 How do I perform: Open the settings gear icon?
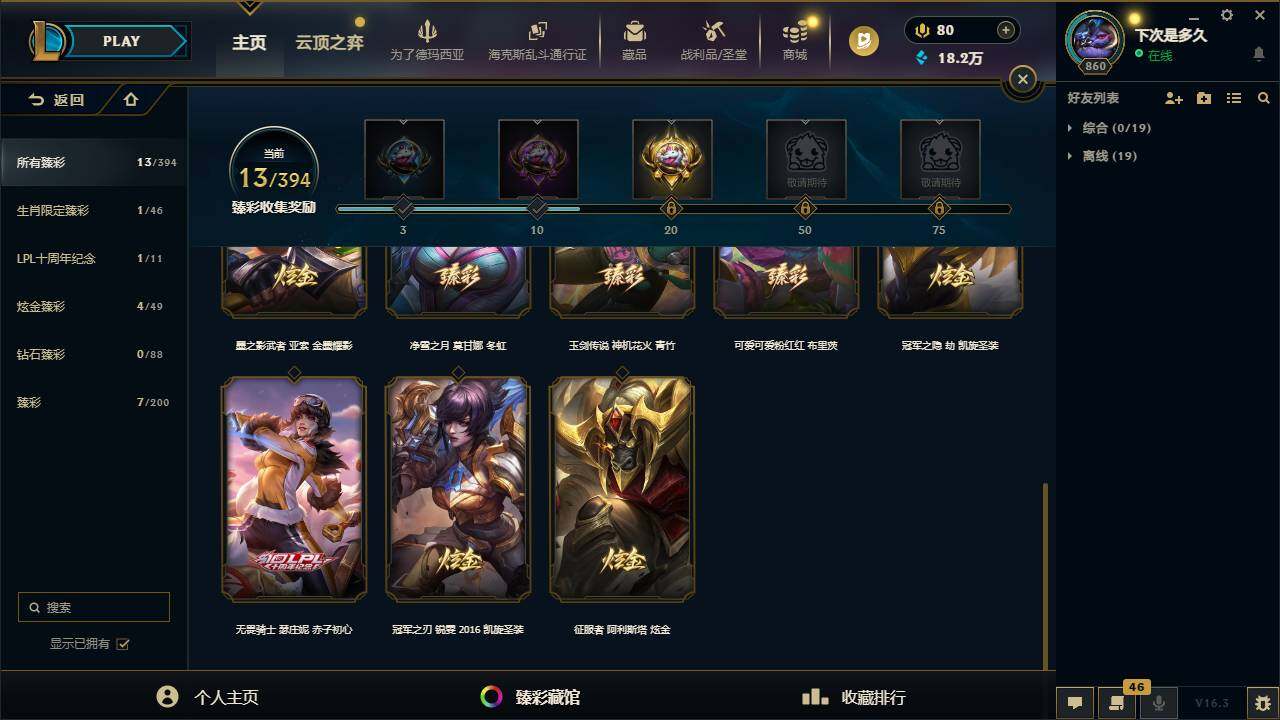(x=1227, y=15)
